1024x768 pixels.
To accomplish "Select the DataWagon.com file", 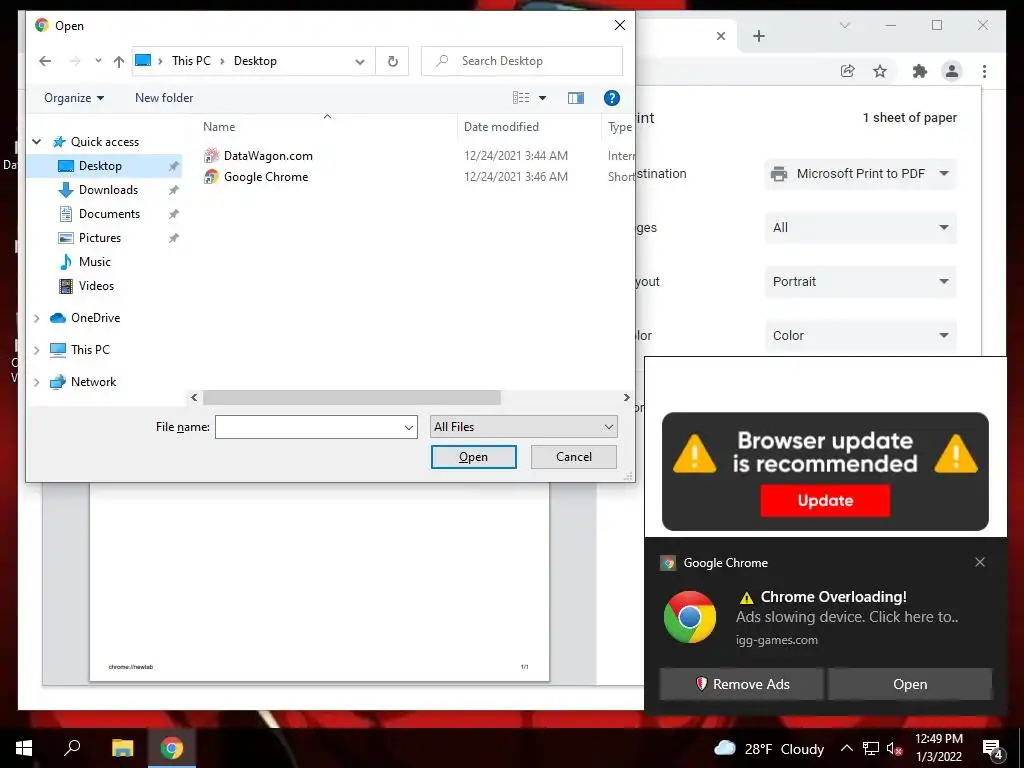I will tap(268, 155).
